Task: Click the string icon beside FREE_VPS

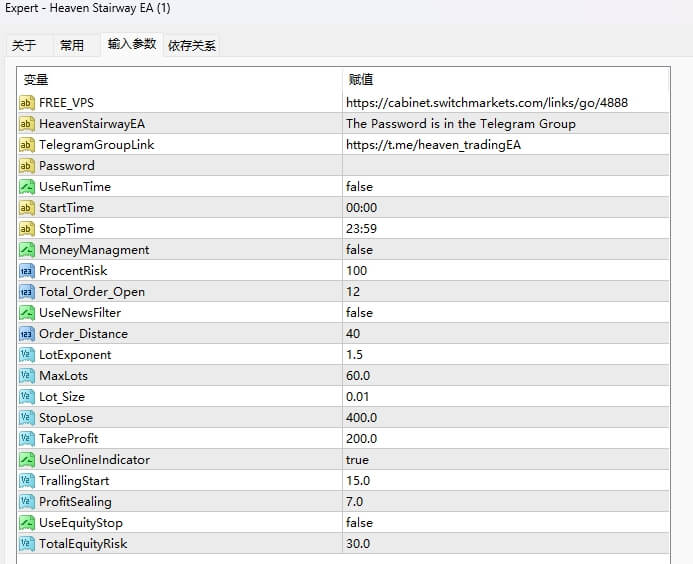Action: (x=27, y=103)
